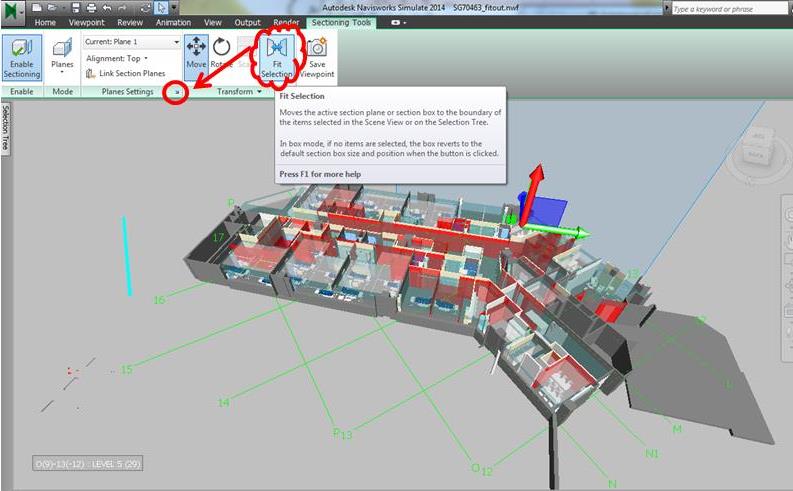Click the Undo arrow icon
This screenshot has height=491, width=793.
(107, 8)
